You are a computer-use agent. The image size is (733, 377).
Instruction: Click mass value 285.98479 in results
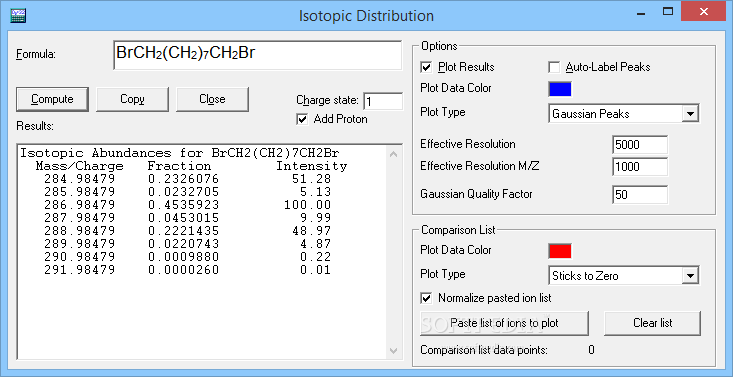pyautogui.click(x=79, y=192)
